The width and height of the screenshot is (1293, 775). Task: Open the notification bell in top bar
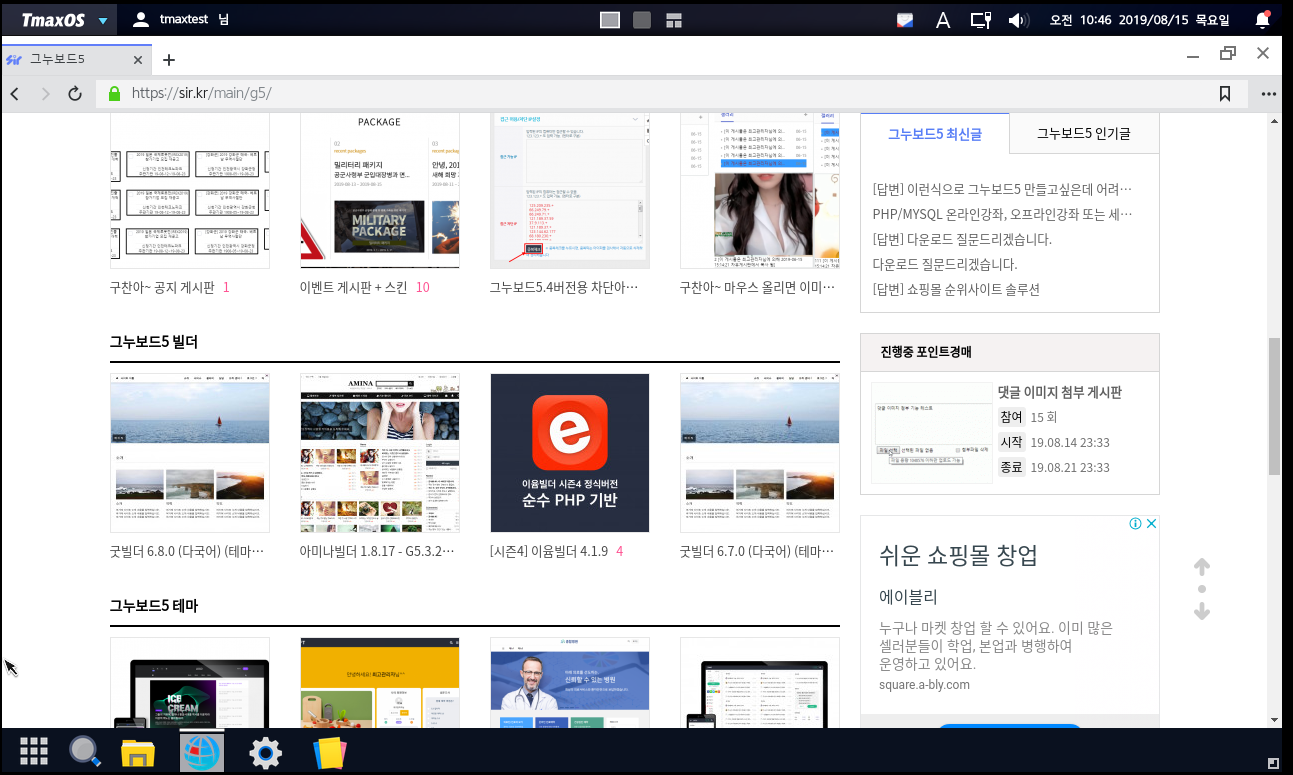pos(1263,20)
